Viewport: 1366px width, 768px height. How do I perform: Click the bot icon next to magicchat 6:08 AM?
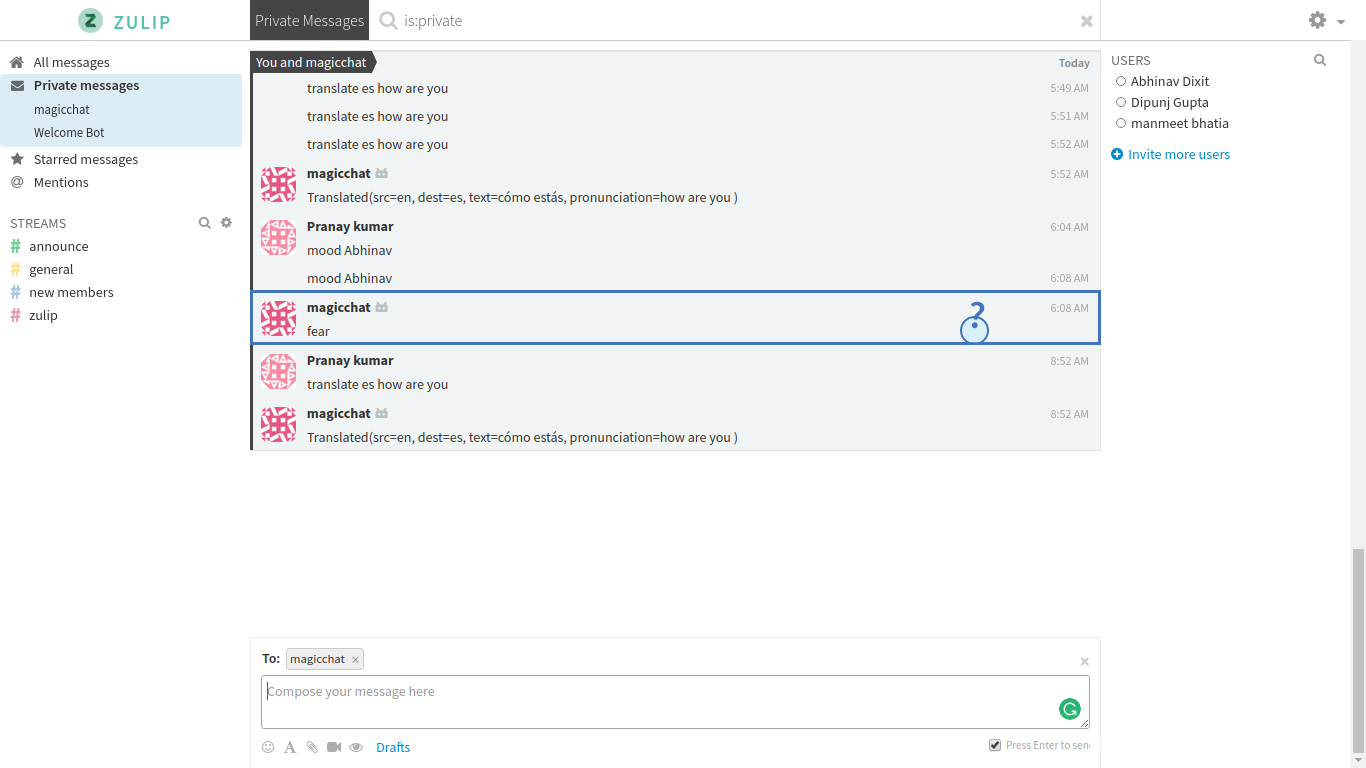pos(381,308)
